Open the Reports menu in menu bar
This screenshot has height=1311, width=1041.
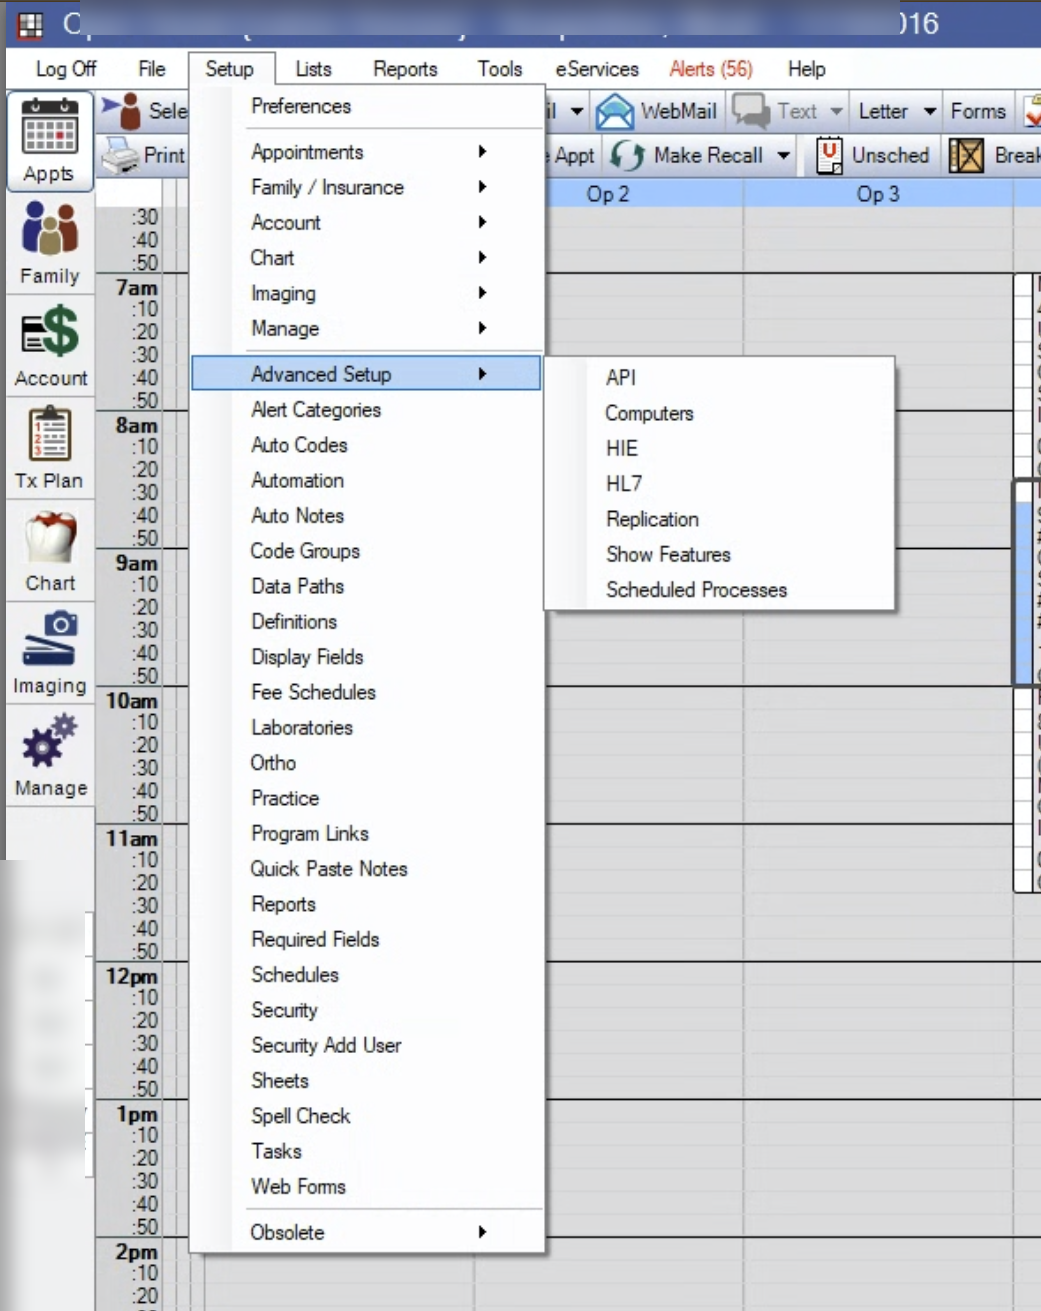click(405, 69)
